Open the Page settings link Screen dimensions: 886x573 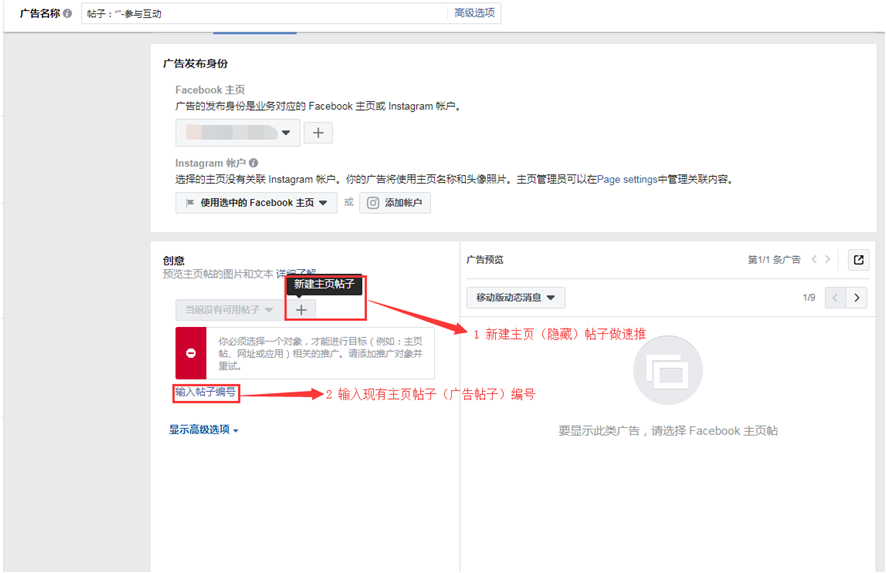(x=627, y=179)
